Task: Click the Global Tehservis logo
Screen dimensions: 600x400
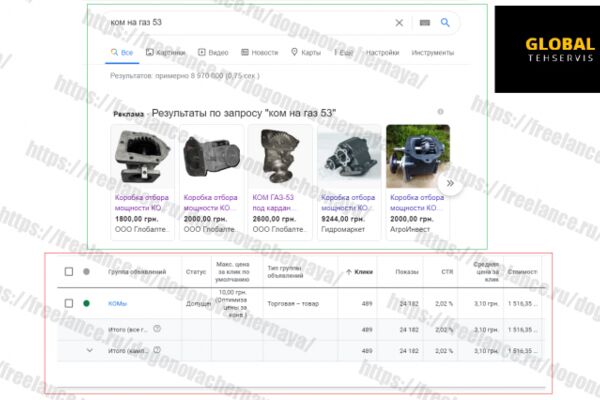Action: click(x=547, y=49)
